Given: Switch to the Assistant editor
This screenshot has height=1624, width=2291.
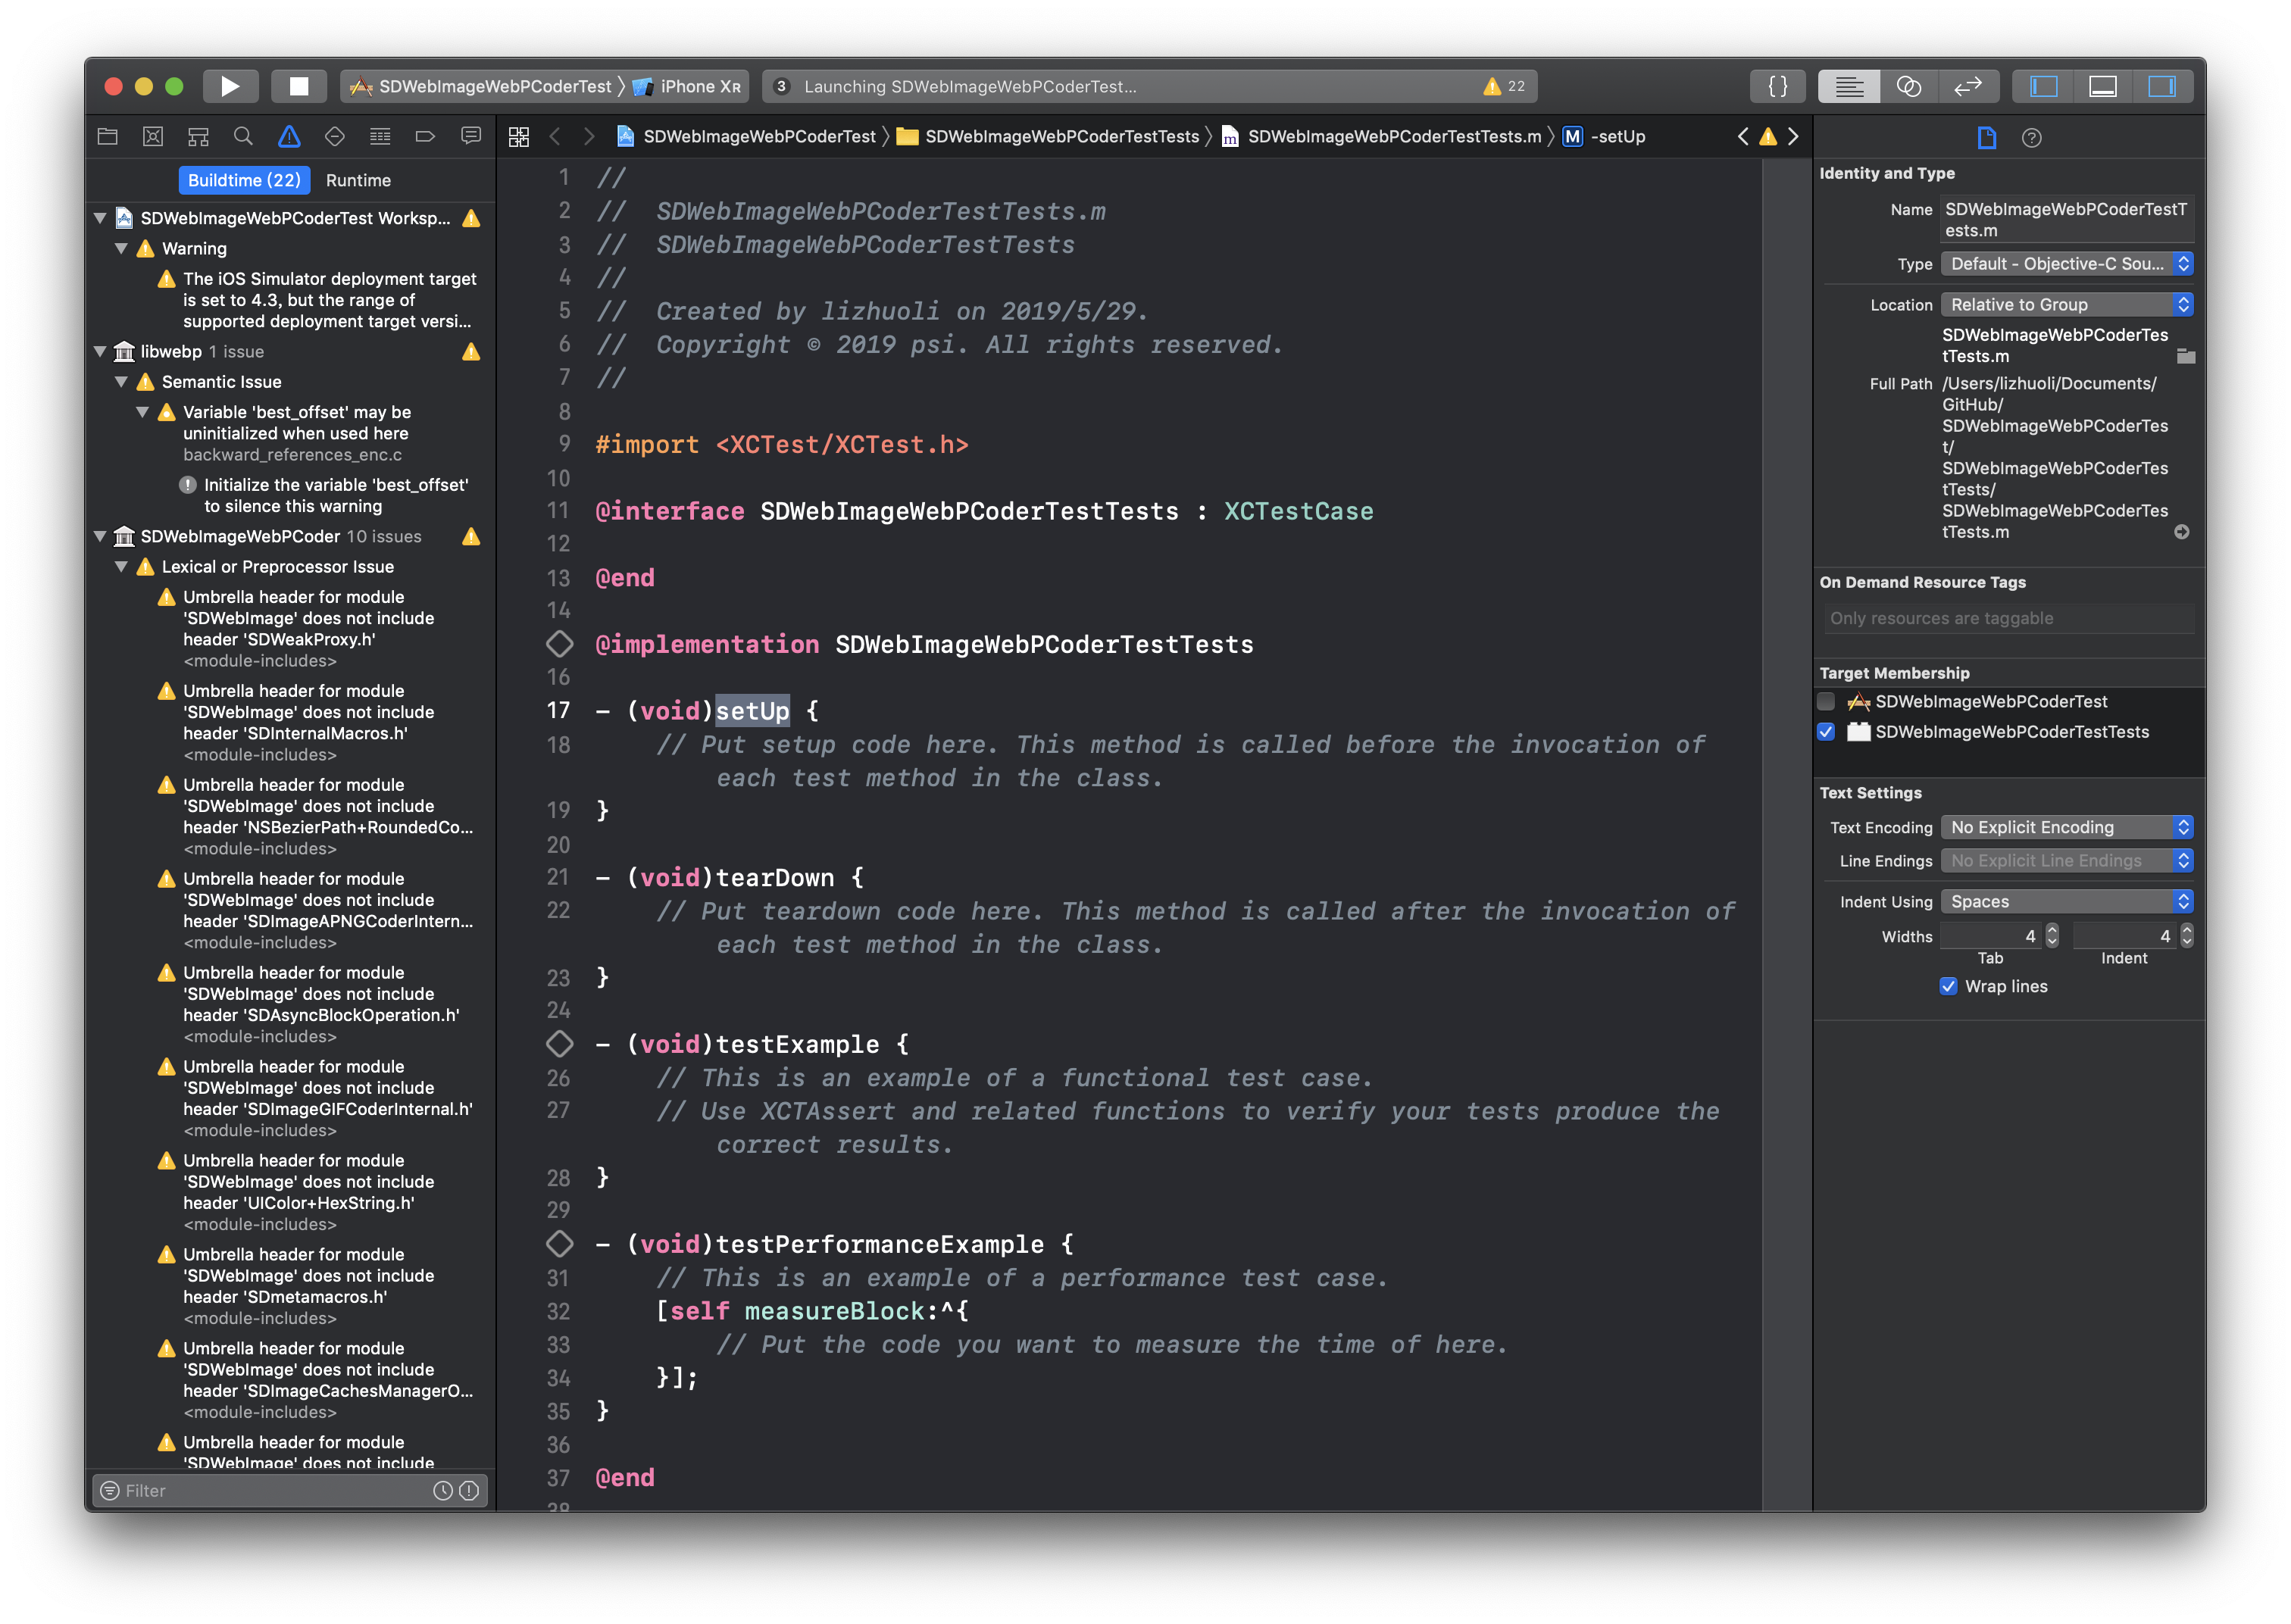Looking at the screenshot, I should [x=1908, y=86].
